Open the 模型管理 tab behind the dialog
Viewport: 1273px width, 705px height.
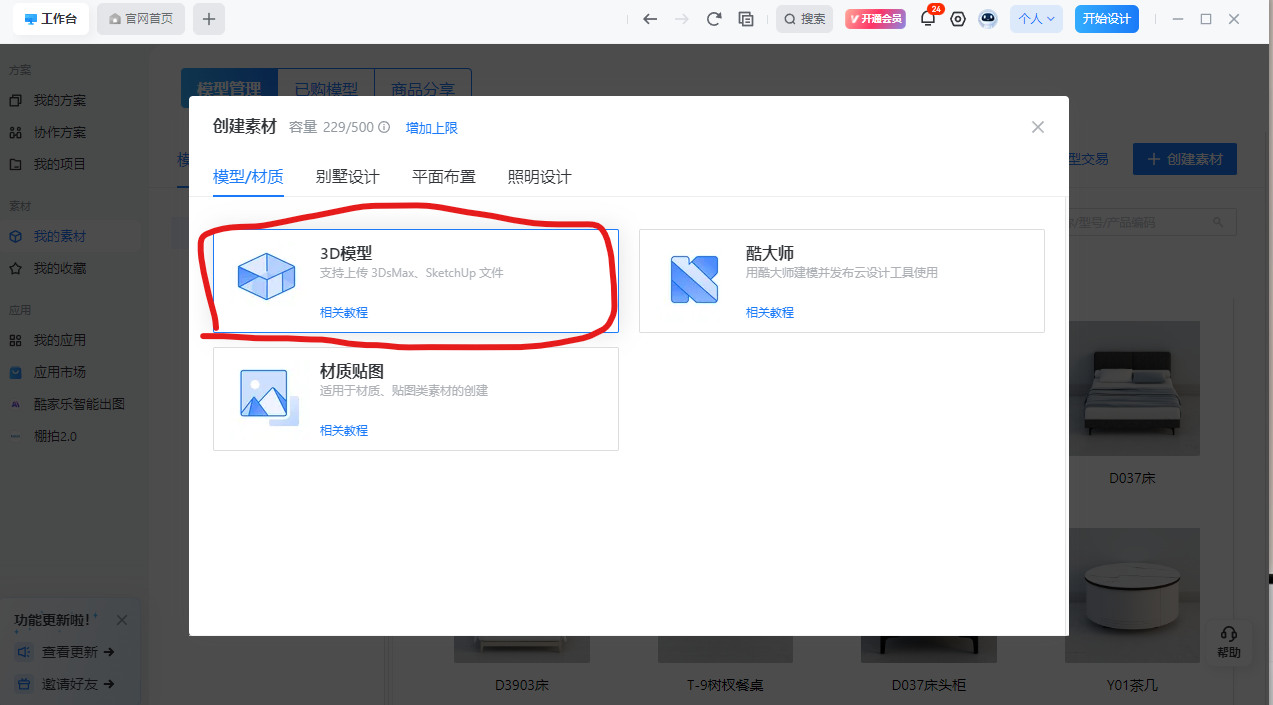(x=229, y=89)
